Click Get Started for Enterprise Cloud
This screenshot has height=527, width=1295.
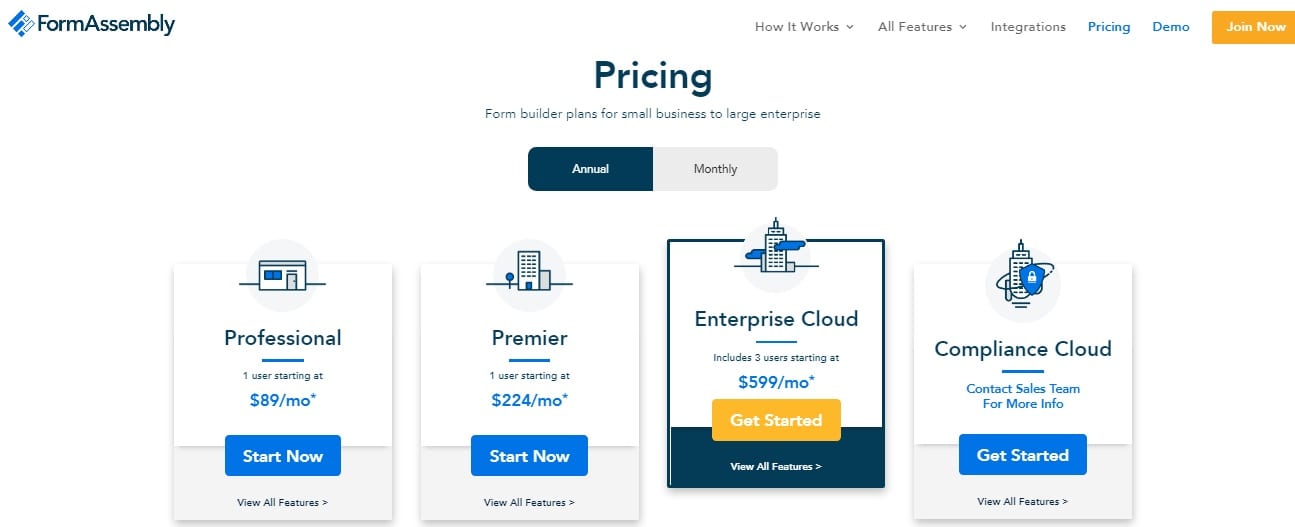coord(776,420)
